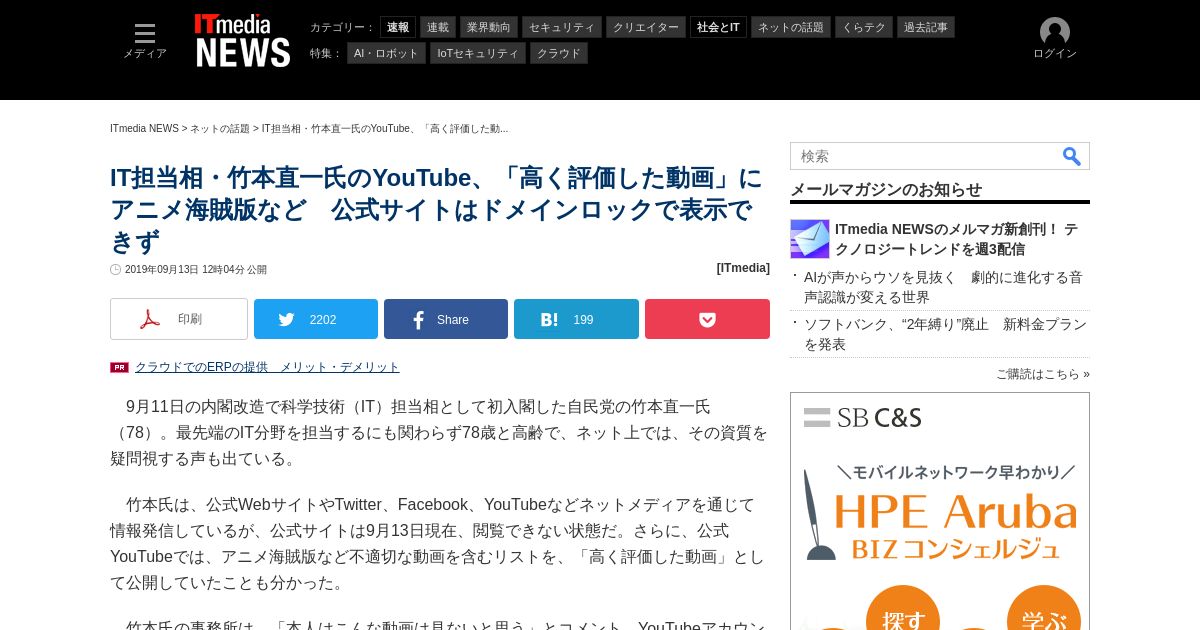Click the ITmedia NEWS breadcrumb link

(x=144, y=129)
